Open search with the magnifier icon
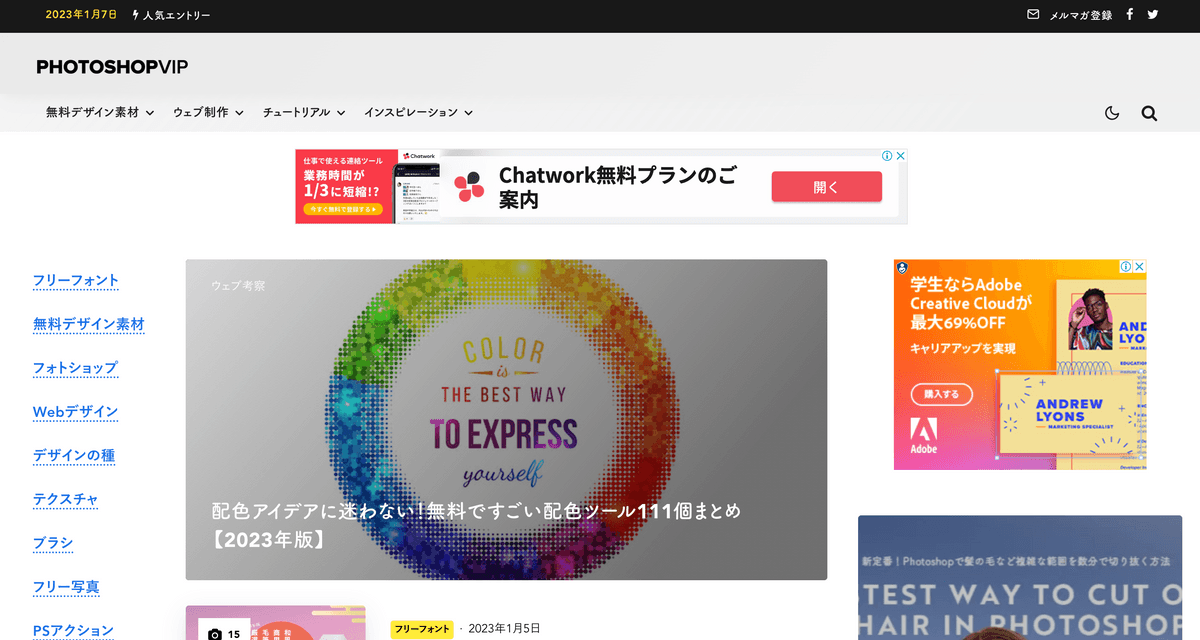Screen dimensions: 1200x640 [x=1149, y=113]
